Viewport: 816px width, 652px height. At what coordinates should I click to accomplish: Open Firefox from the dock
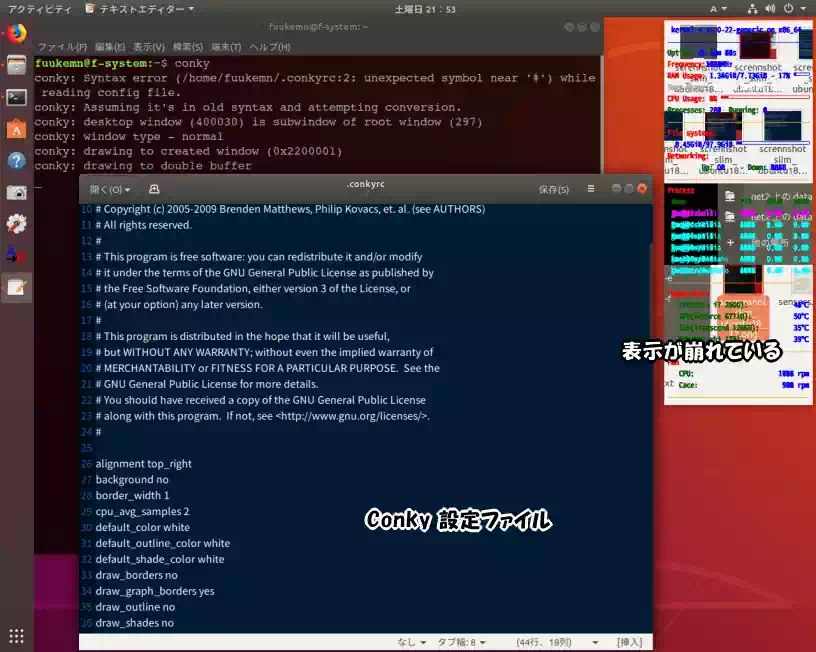pos(17,34)
